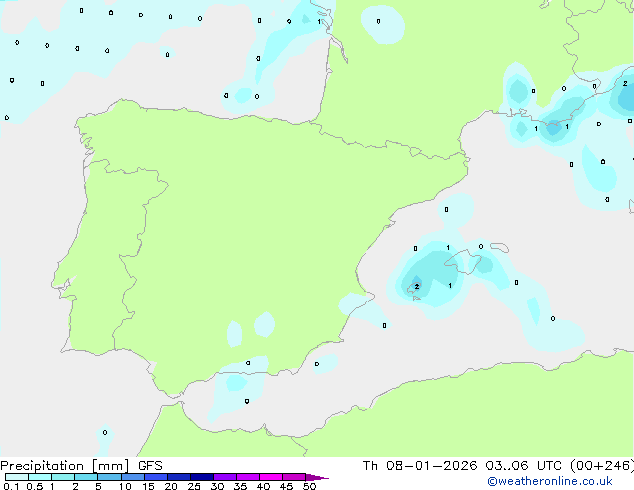
Task: Pick the legend swatch between 20 and 25
Action: pyautogui.click(x=179, y=477)
